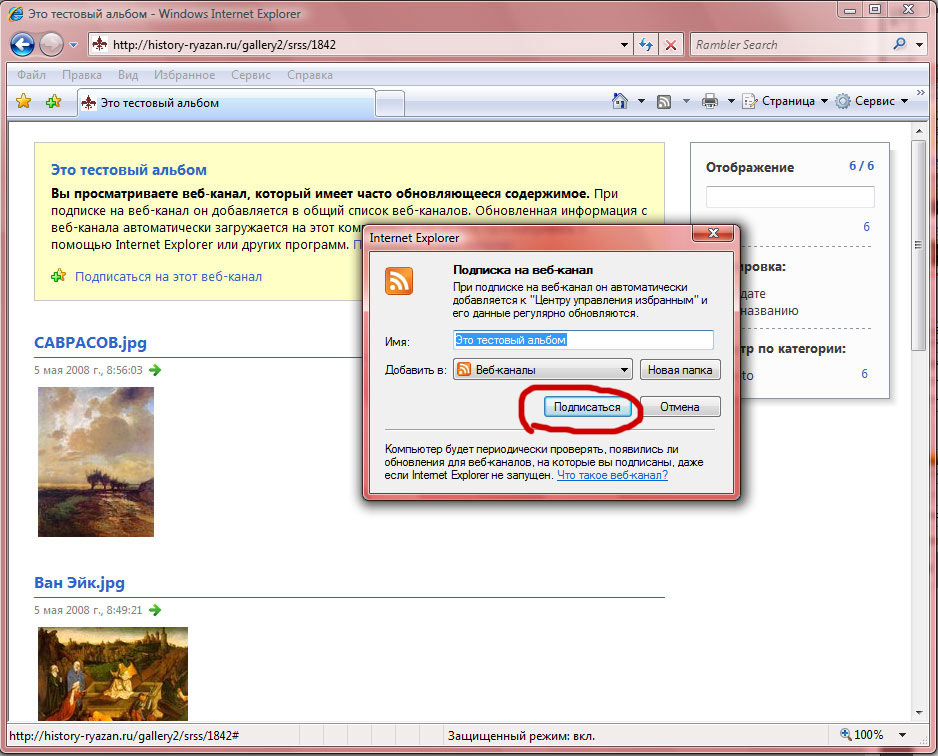Click the address bar URL field

[360, 45]
